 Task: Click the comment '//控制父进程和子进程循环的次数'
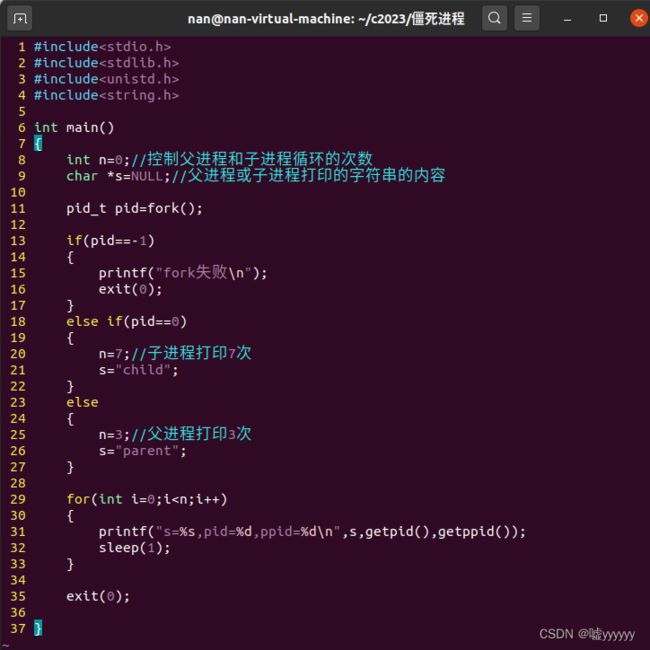[x=252, y=159]
